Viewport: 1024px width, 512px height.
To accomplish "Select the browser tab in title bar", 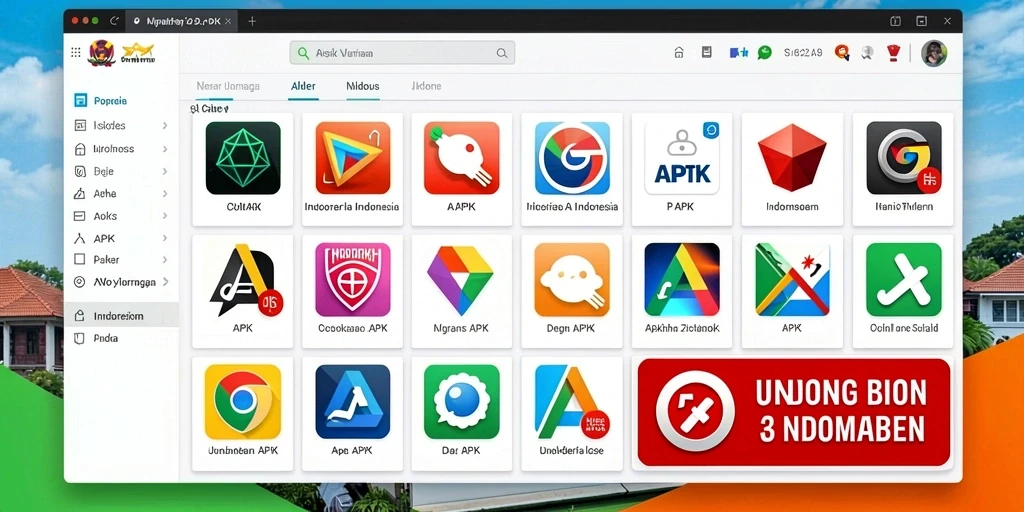I will [x=182, y=21].
